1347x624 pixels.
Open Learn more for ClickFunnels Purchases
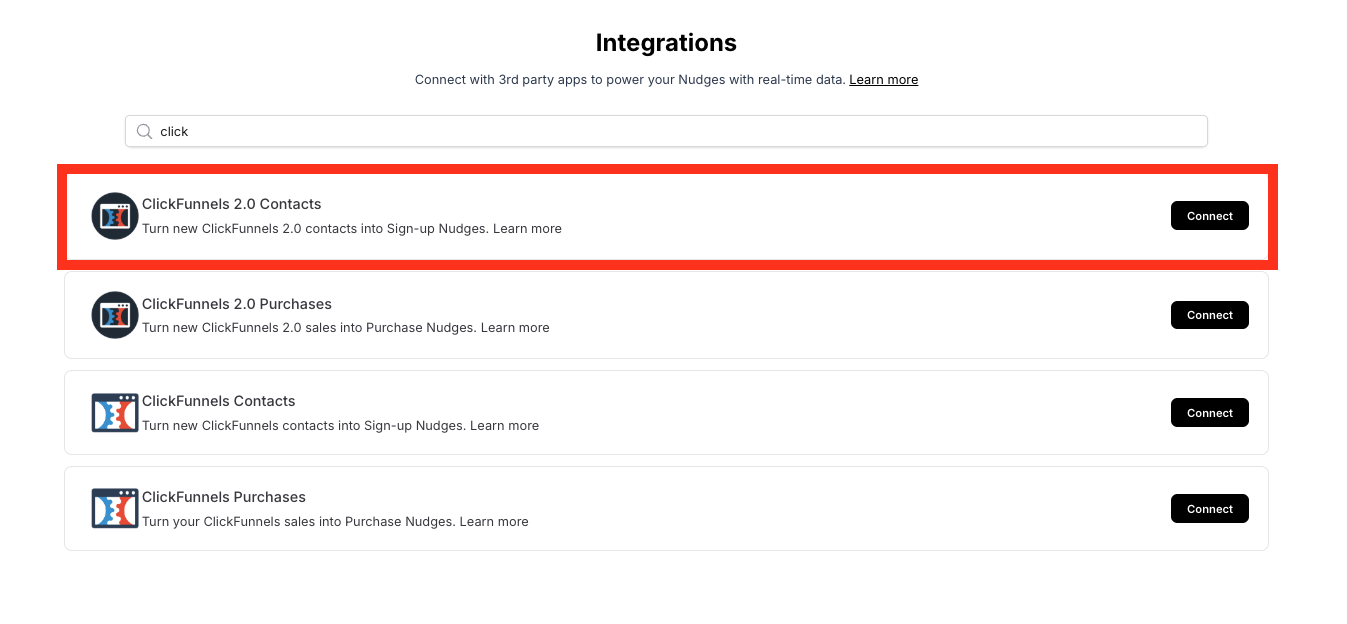pos(494,522)
